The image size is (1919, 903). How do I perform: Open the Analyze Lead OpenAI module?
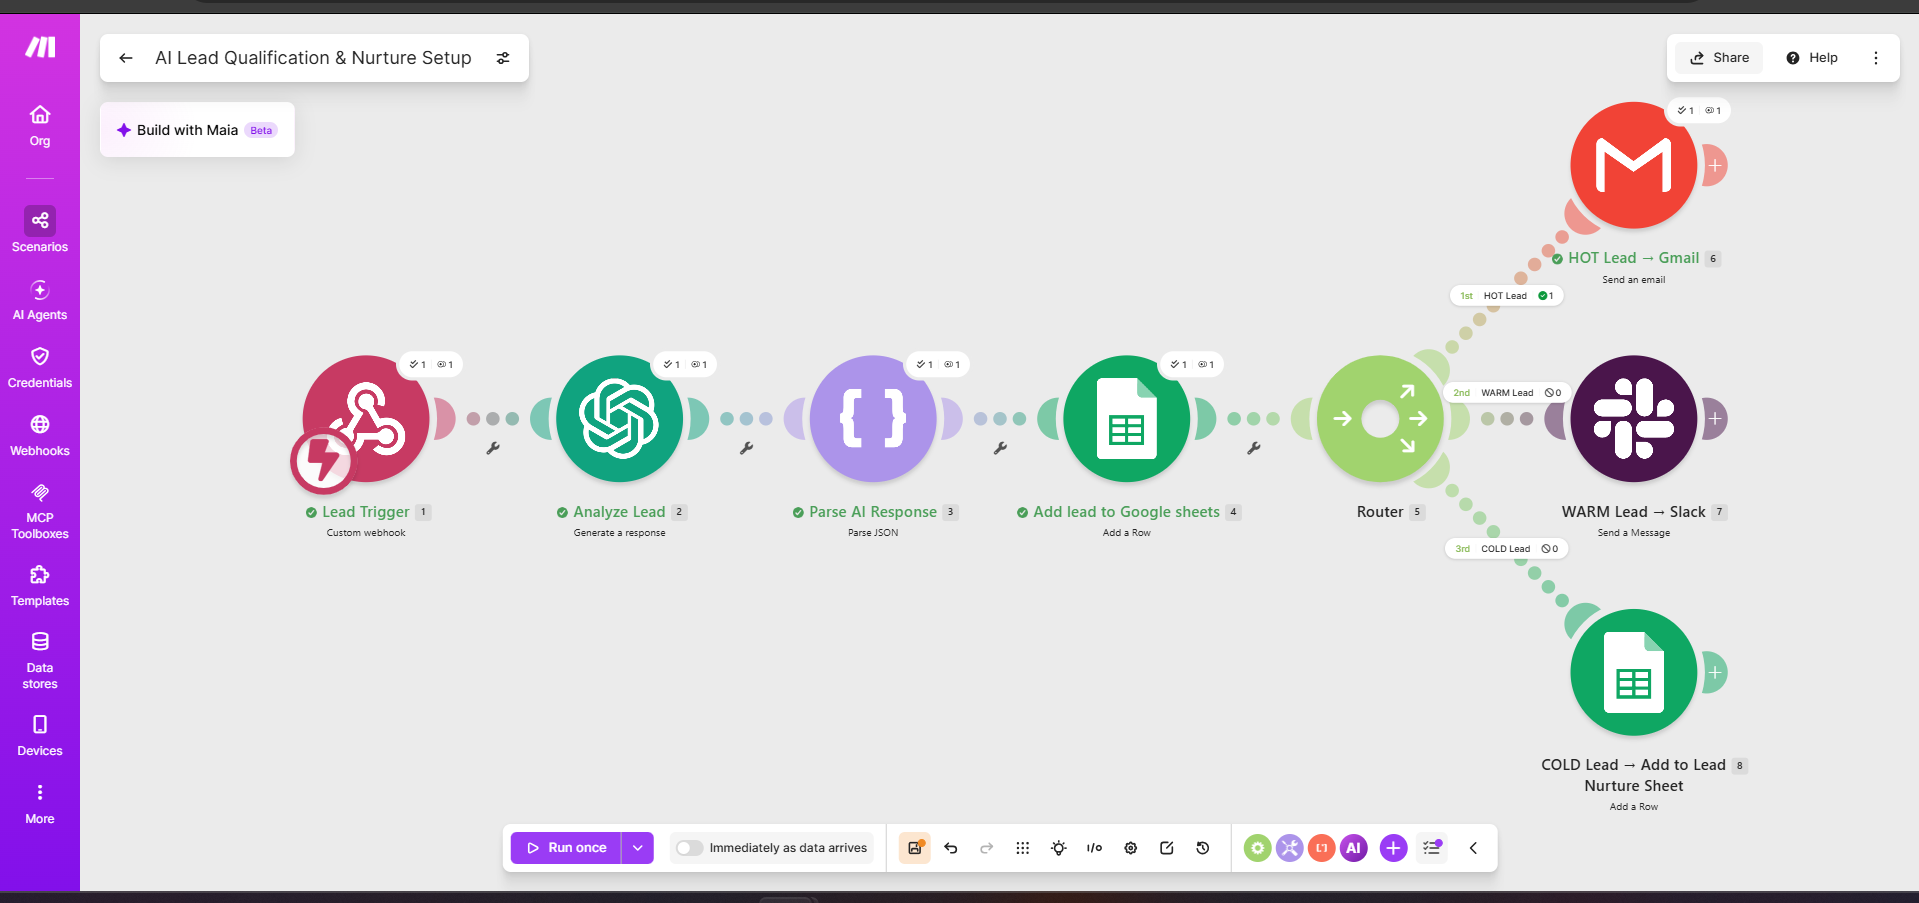pos(619,419)
